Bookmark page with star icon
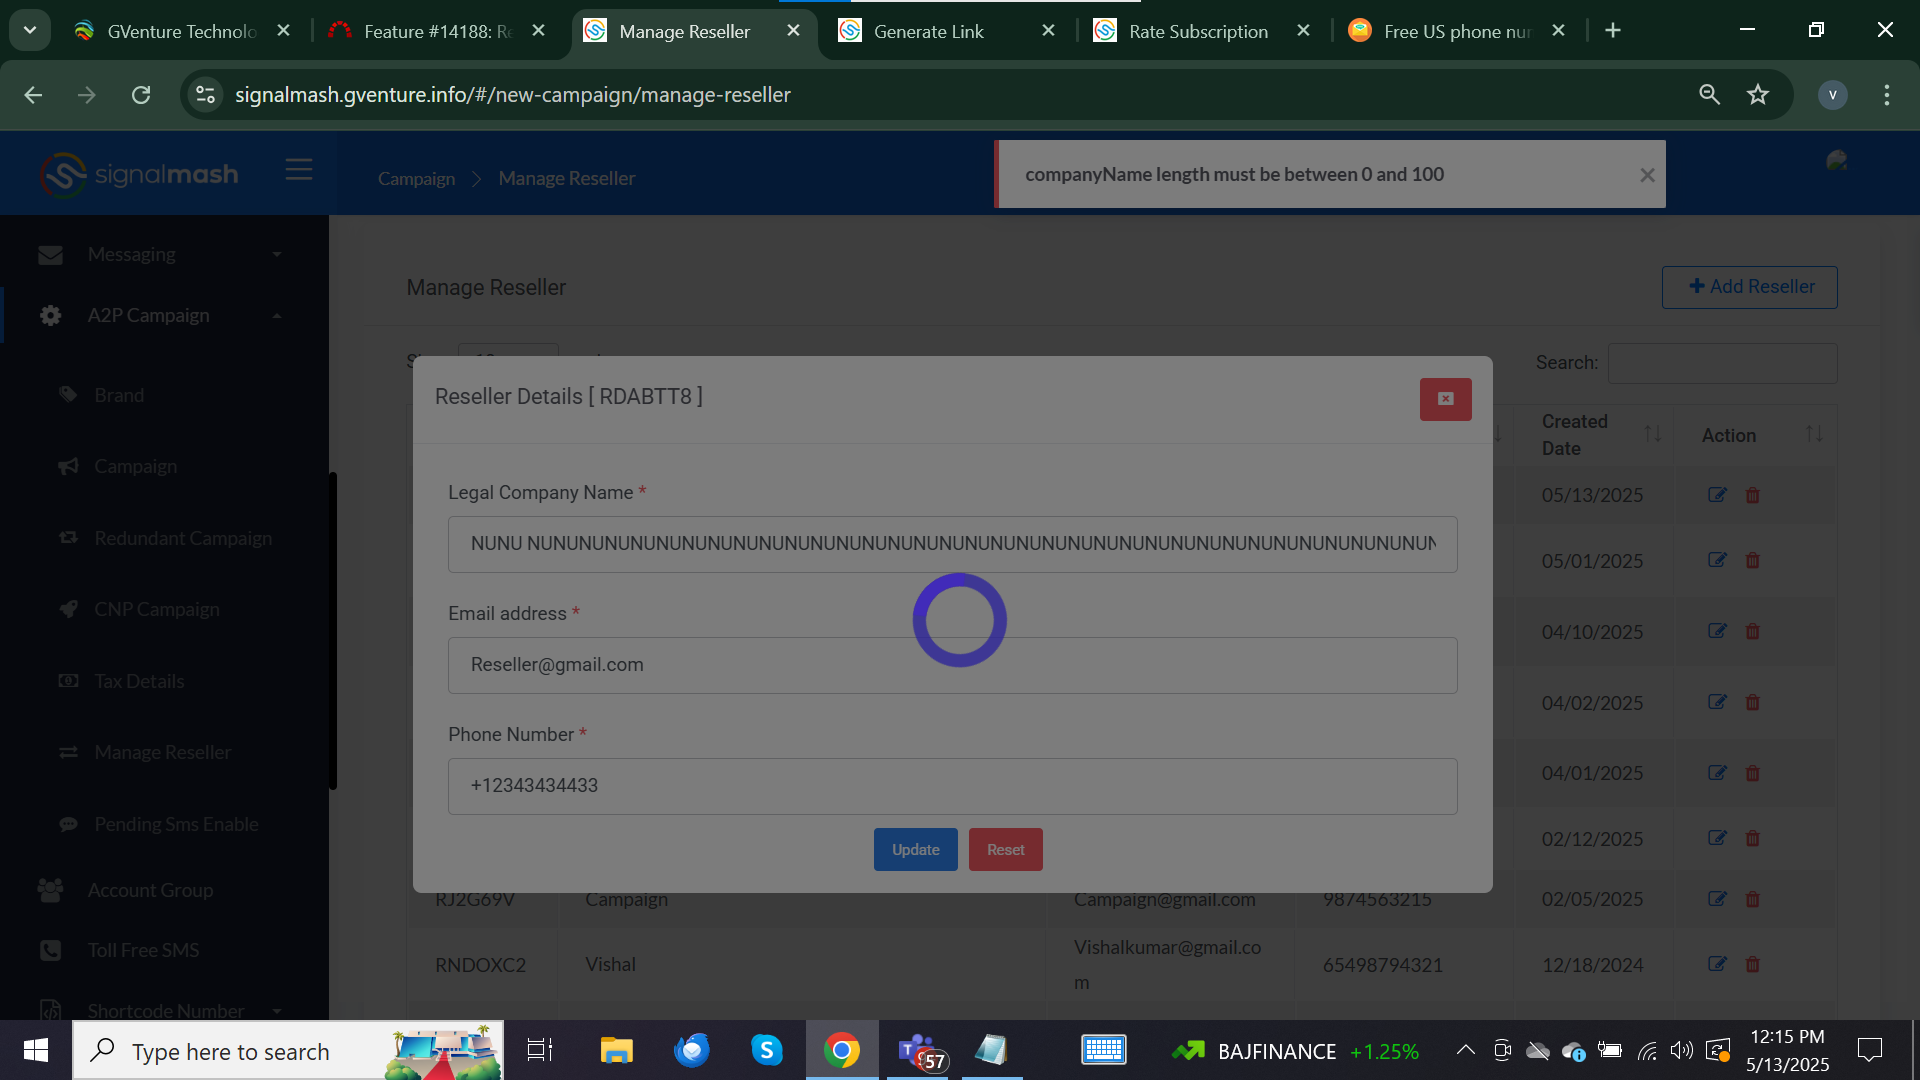 (x=1757, y=95)
